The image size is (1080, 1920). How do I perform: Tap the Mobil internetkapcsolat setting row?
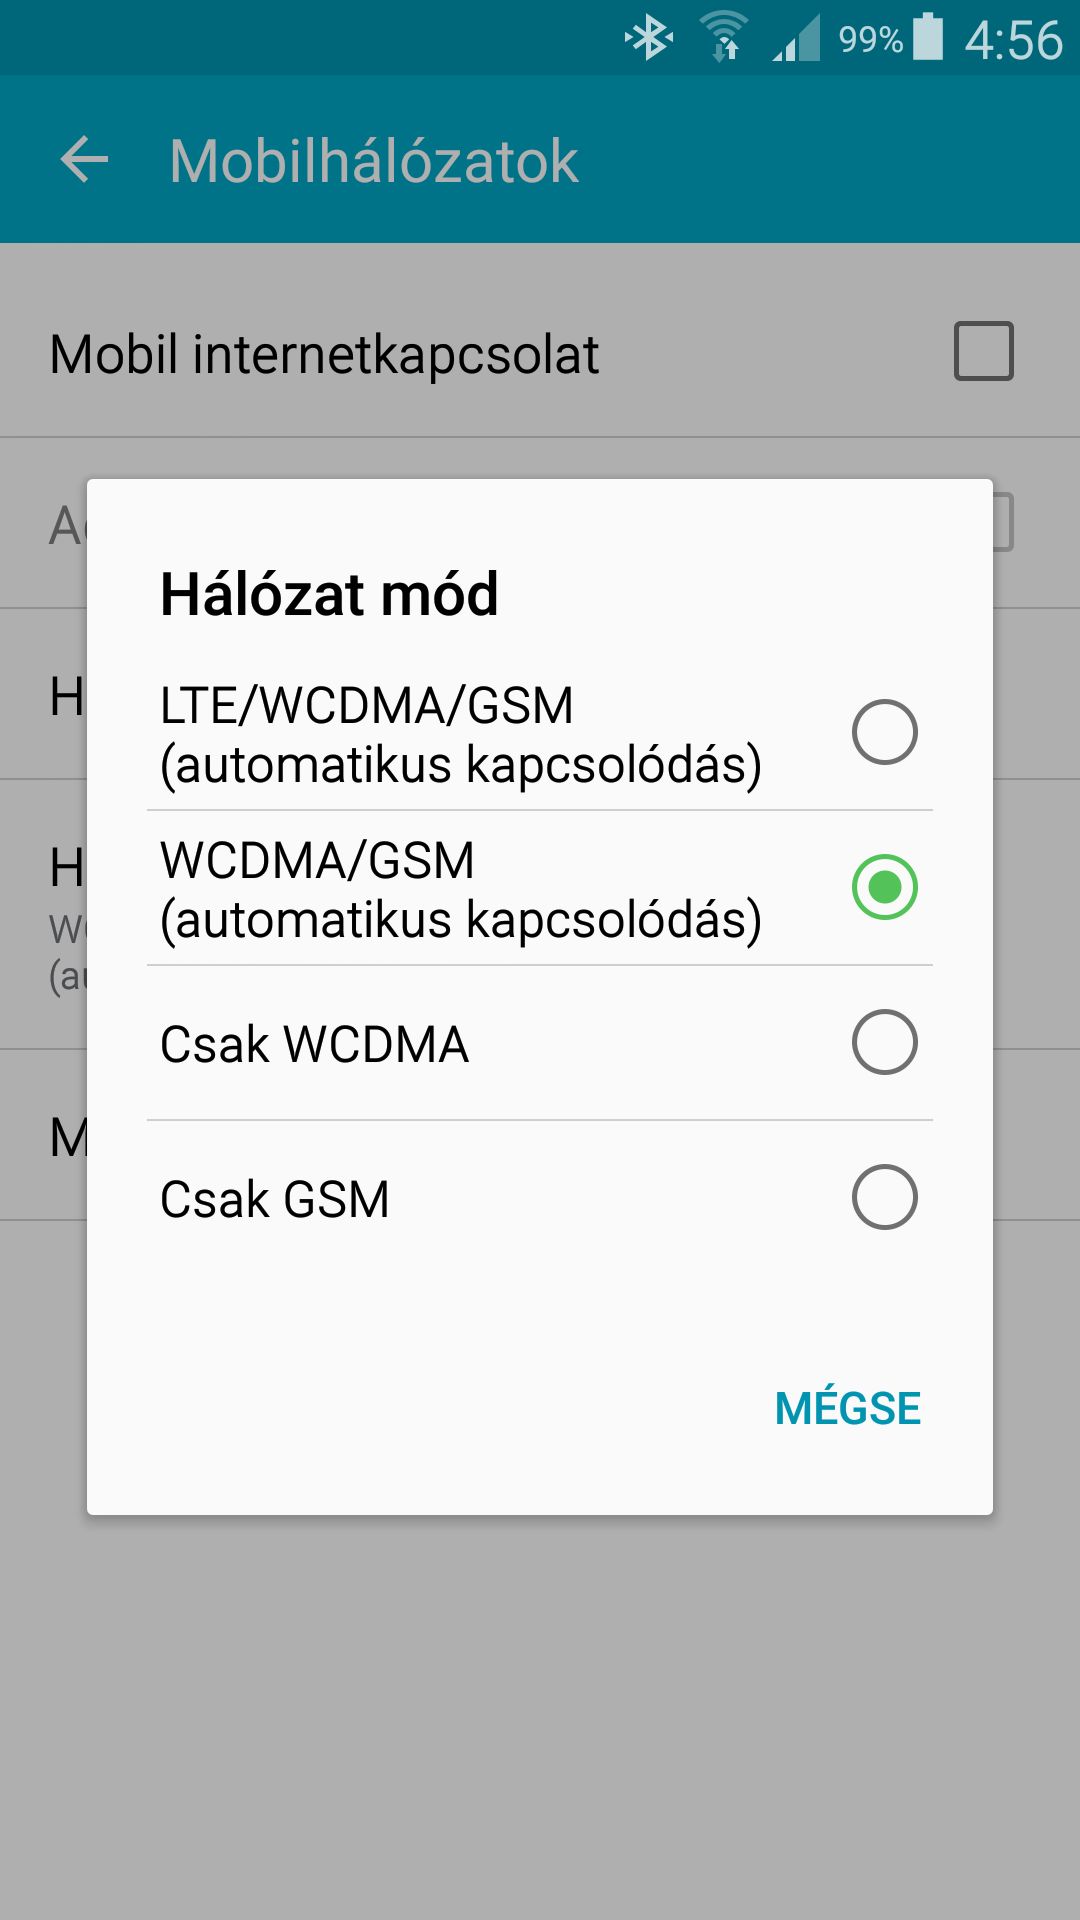540,352
